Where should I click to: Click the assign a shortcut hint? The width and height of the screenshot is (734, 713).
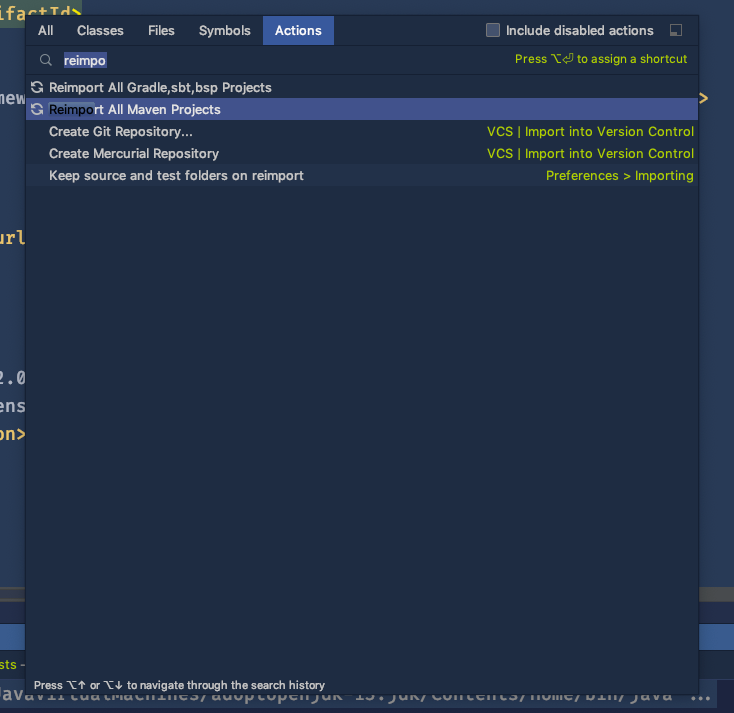(601, 59)
